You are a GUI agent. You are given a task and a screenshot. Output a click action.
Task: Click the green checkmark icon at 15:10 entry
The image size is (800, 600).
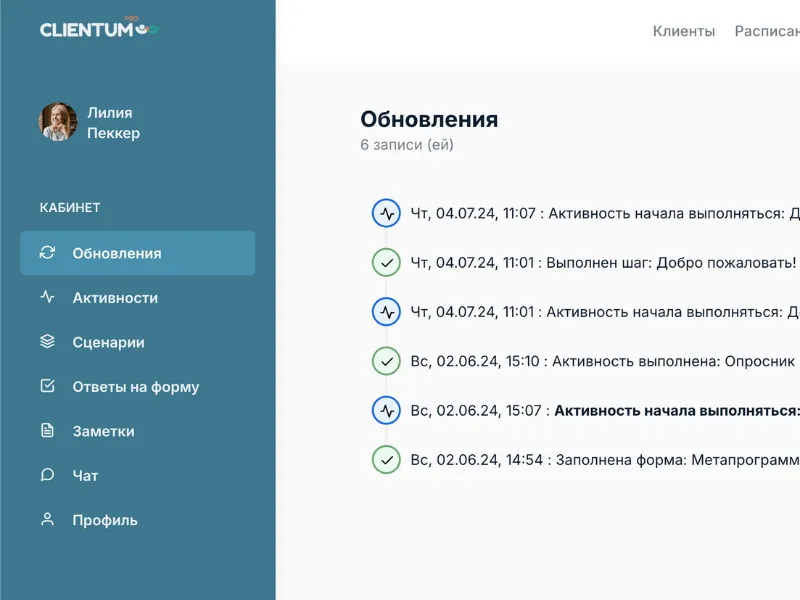(386, 361)
